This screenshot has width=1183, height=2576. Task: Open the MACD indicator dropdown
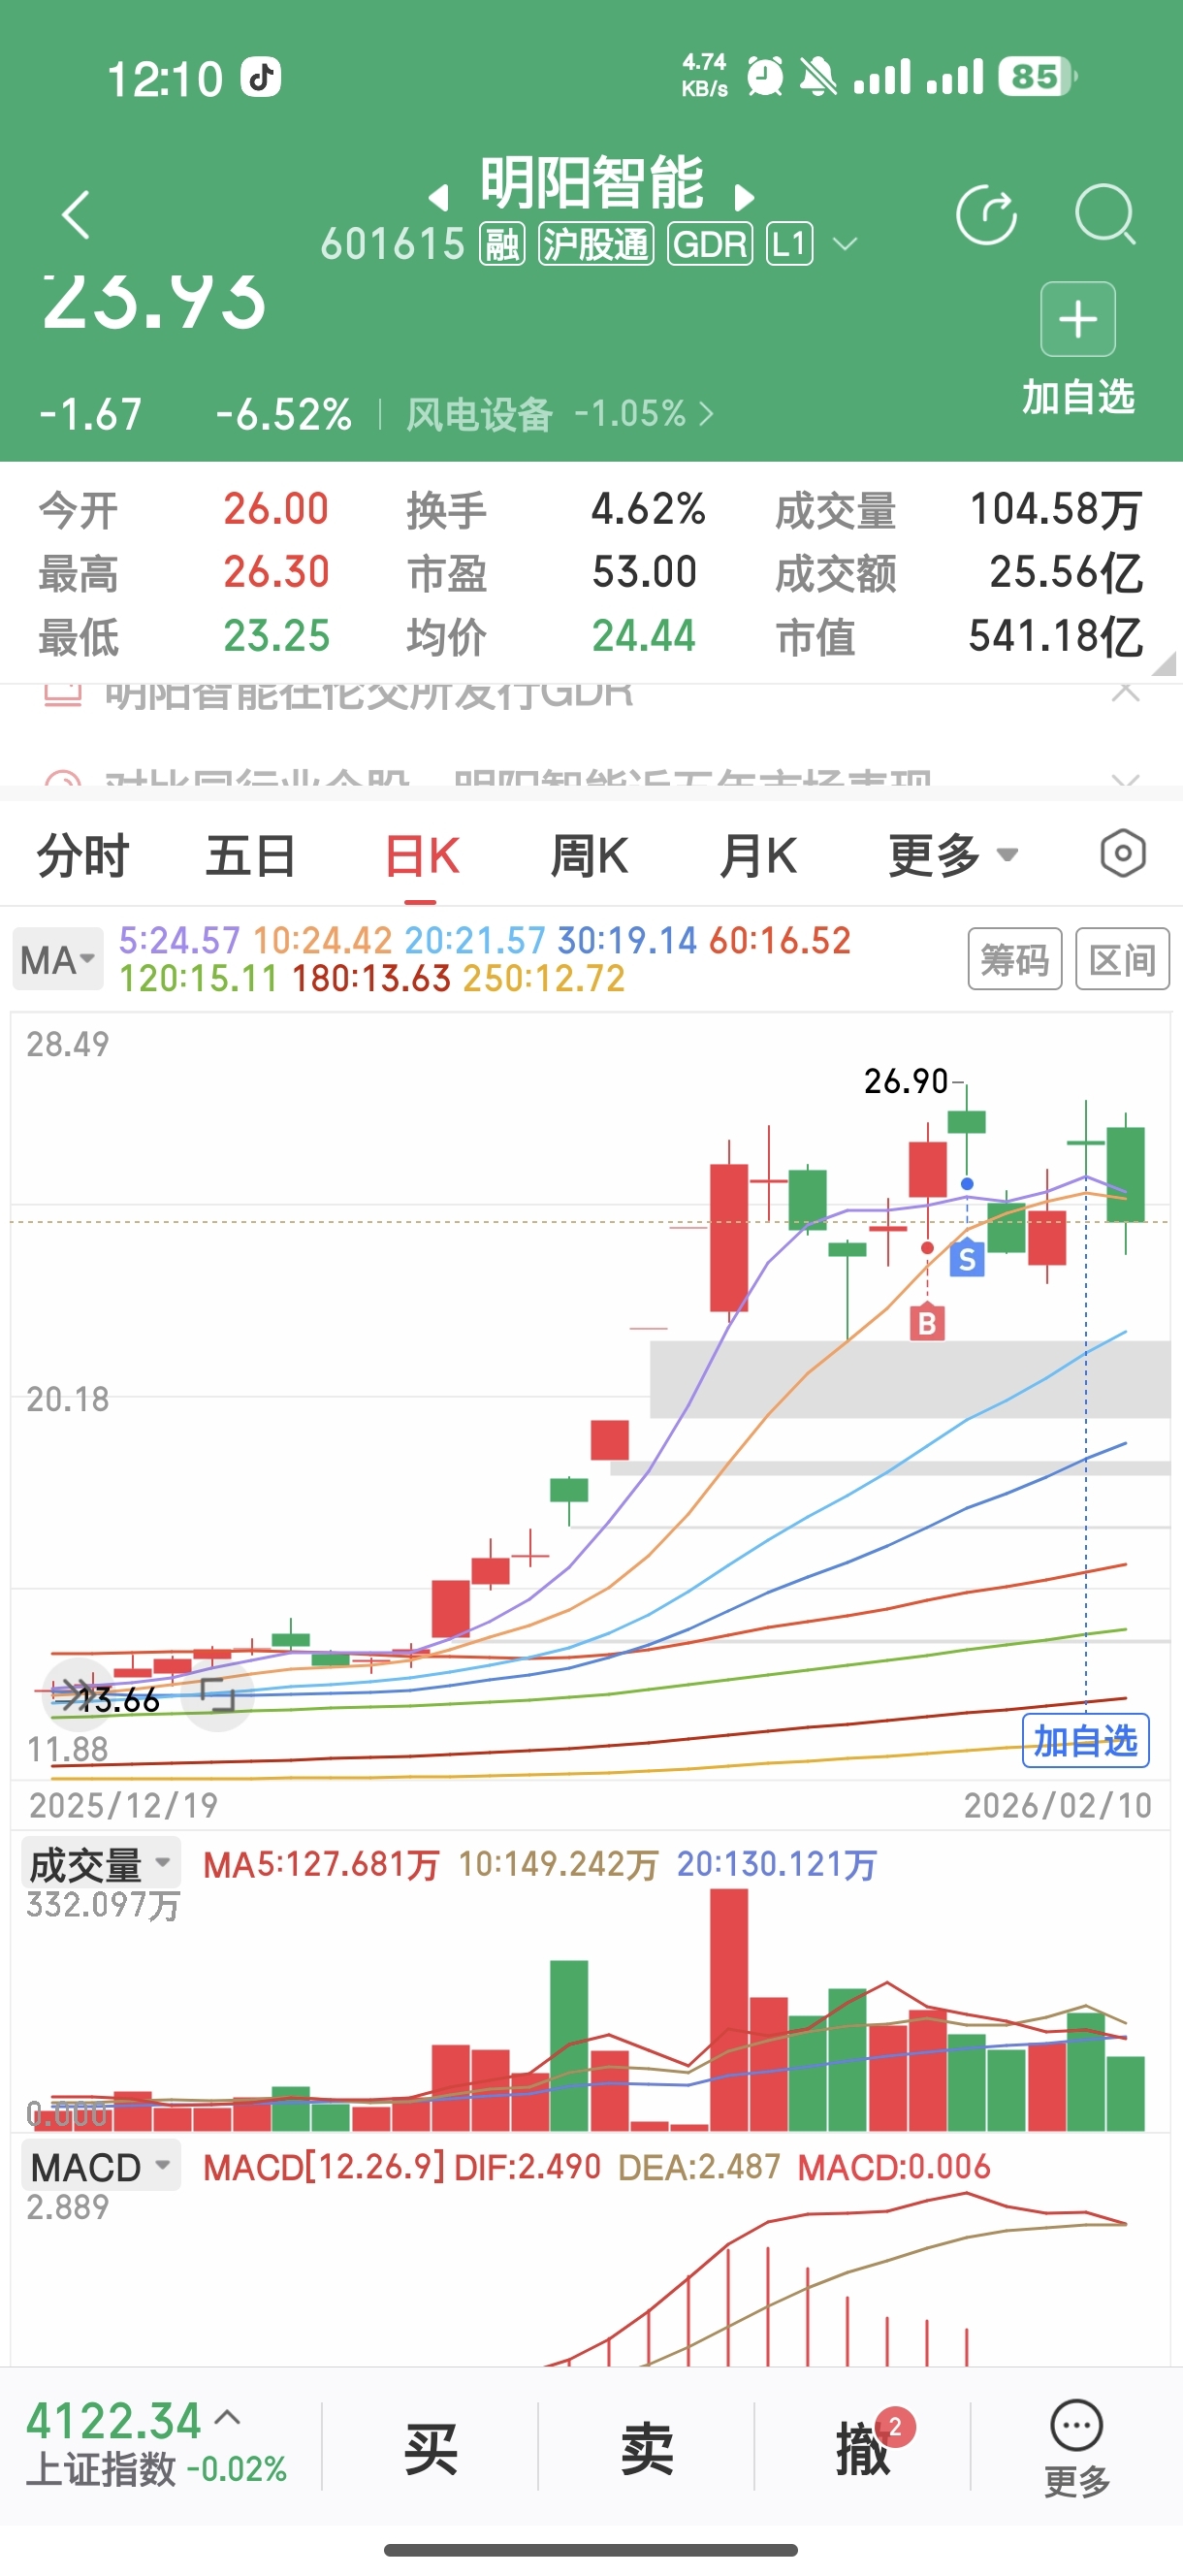(x=100, y=2166)
